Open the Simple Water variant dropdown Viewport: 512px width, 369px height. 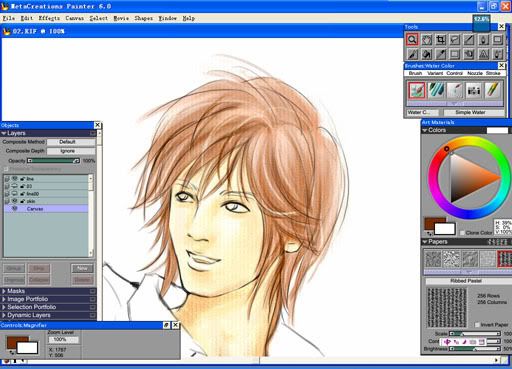[x=473, y=112]
